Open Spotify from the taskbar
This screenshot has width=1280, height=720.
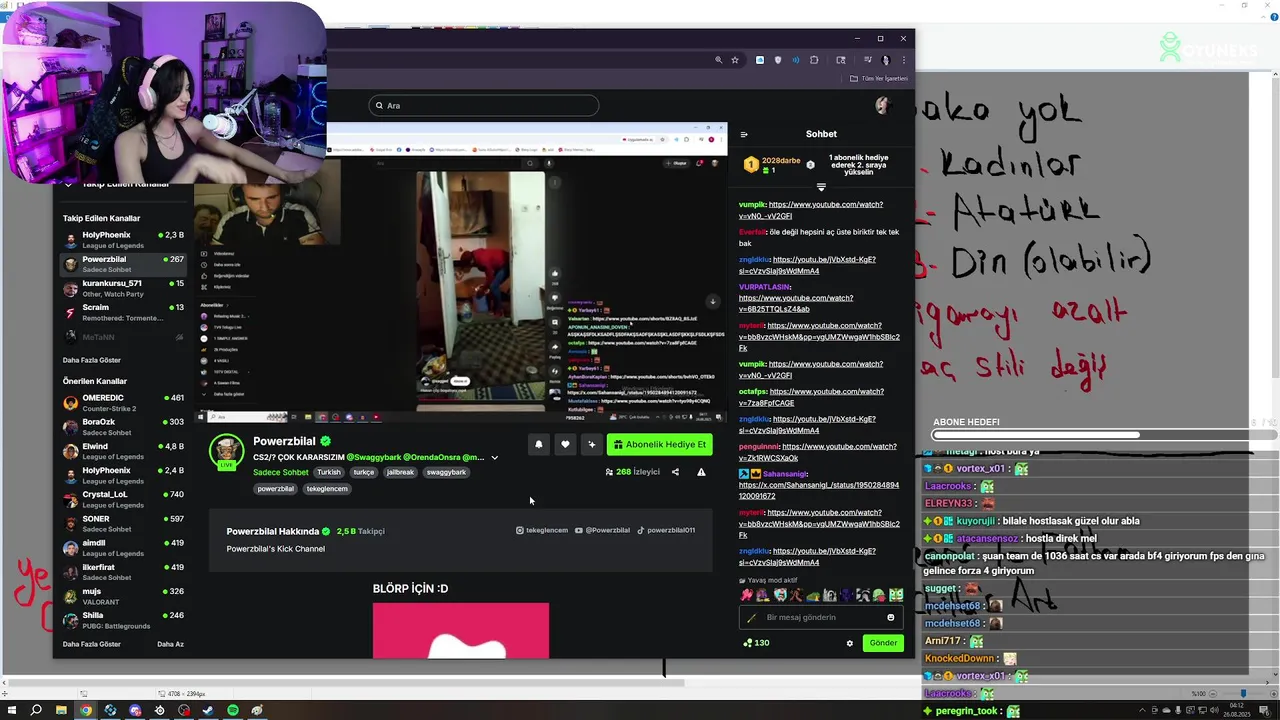[x=233, y=710]
